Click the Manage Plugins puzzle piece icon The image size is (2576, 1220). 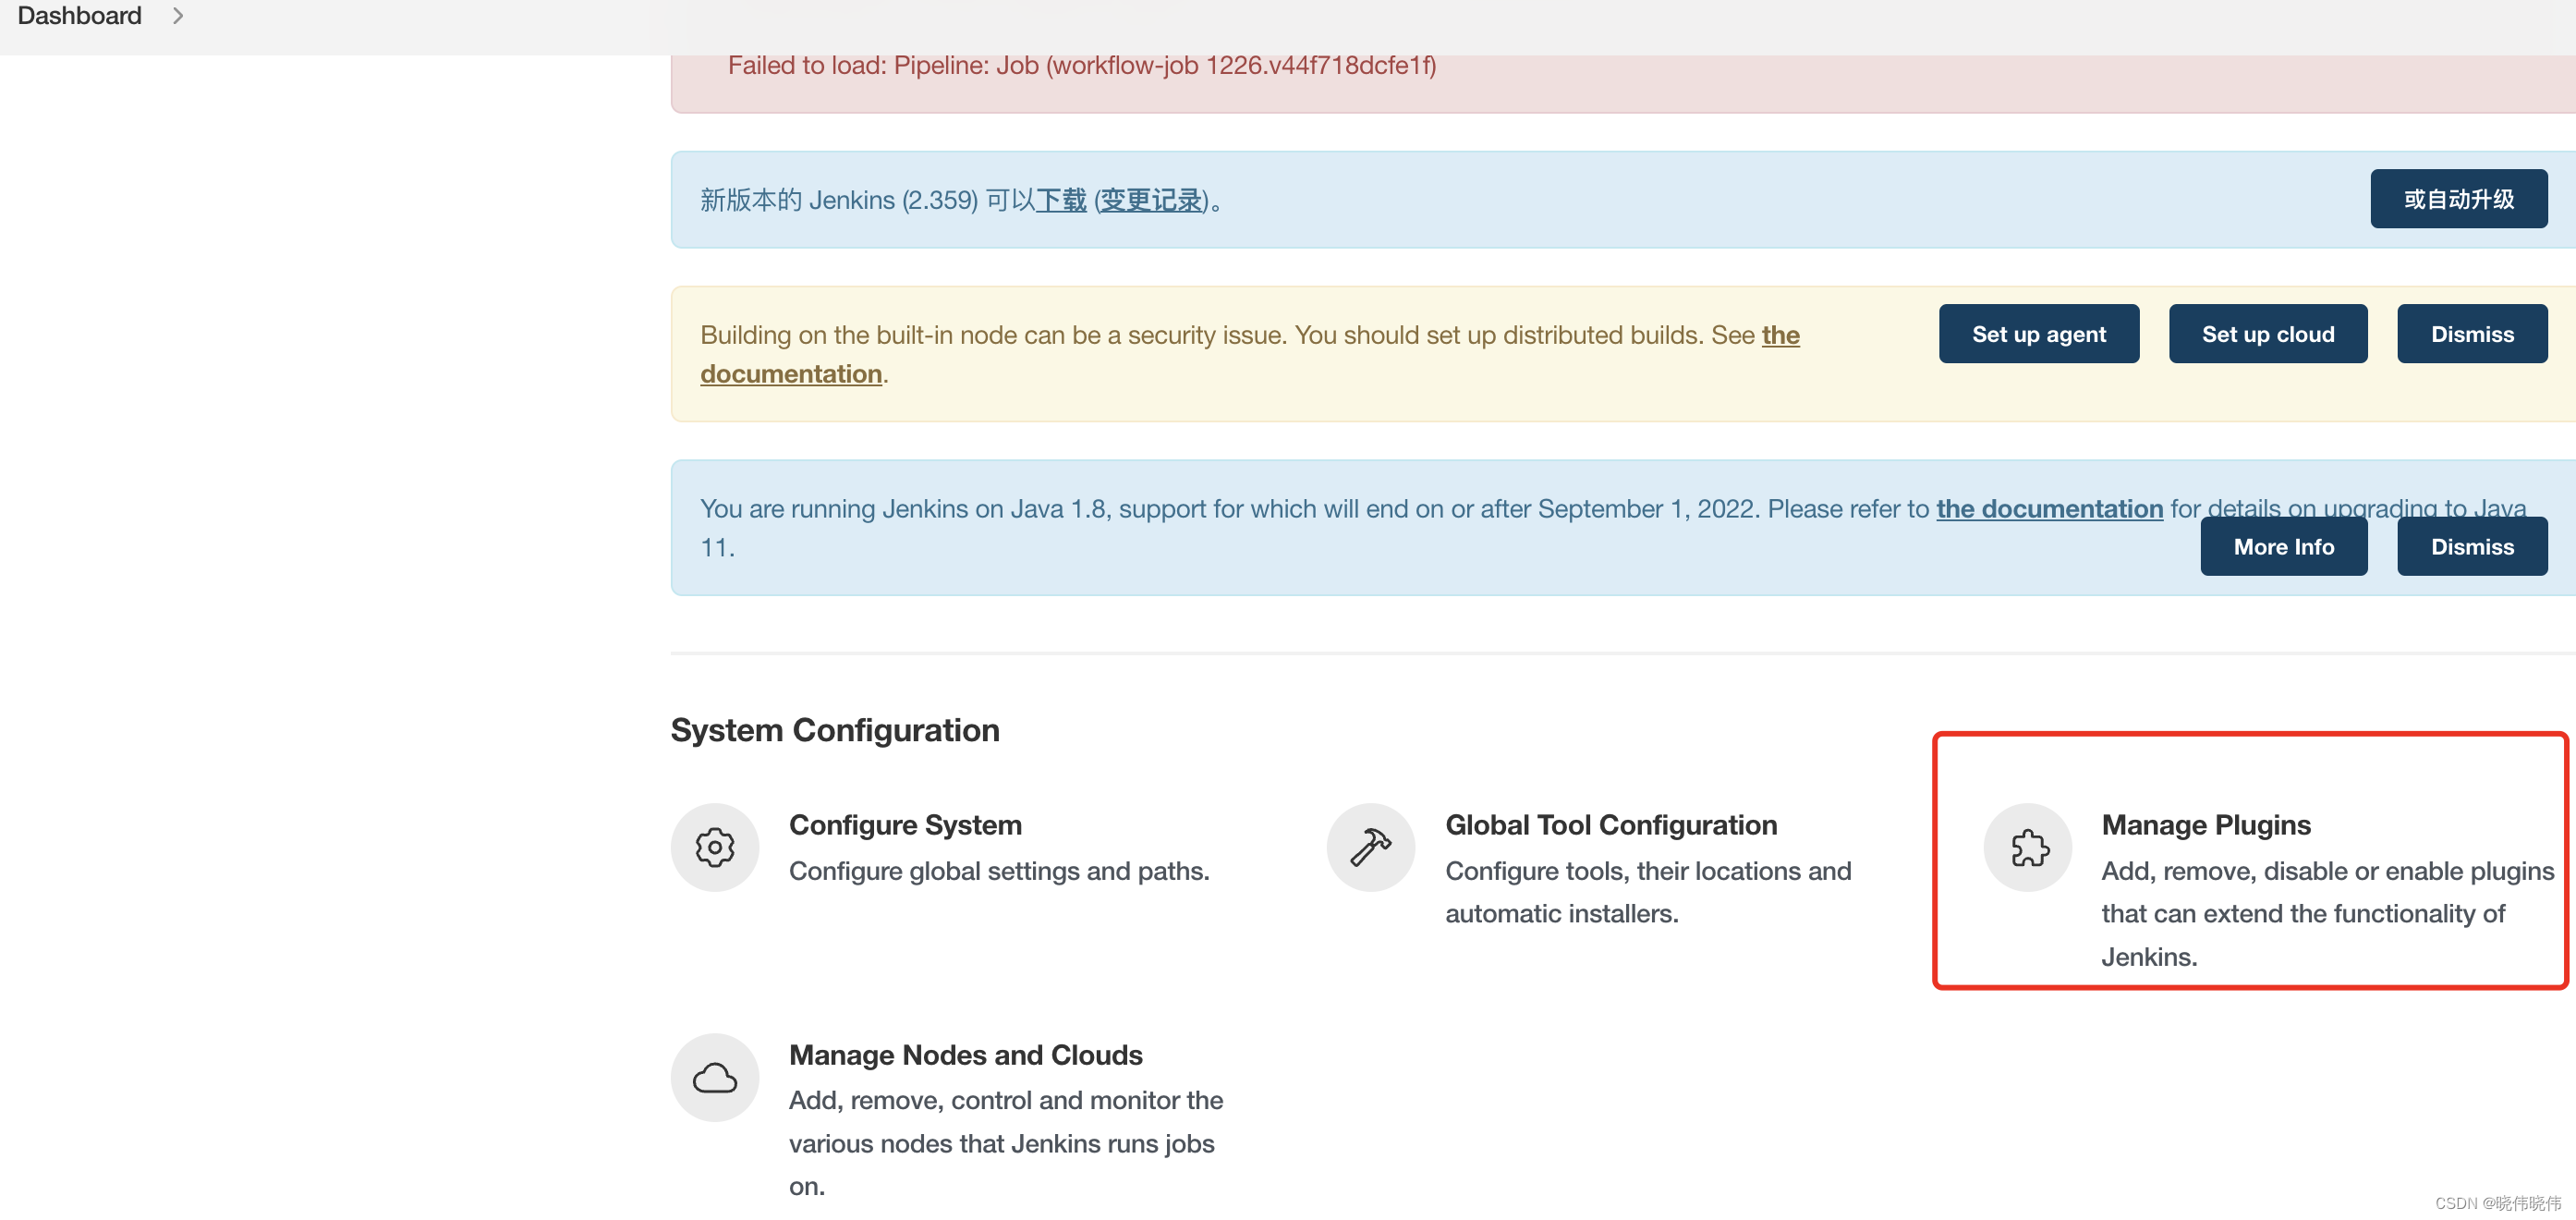(2027, 847)
